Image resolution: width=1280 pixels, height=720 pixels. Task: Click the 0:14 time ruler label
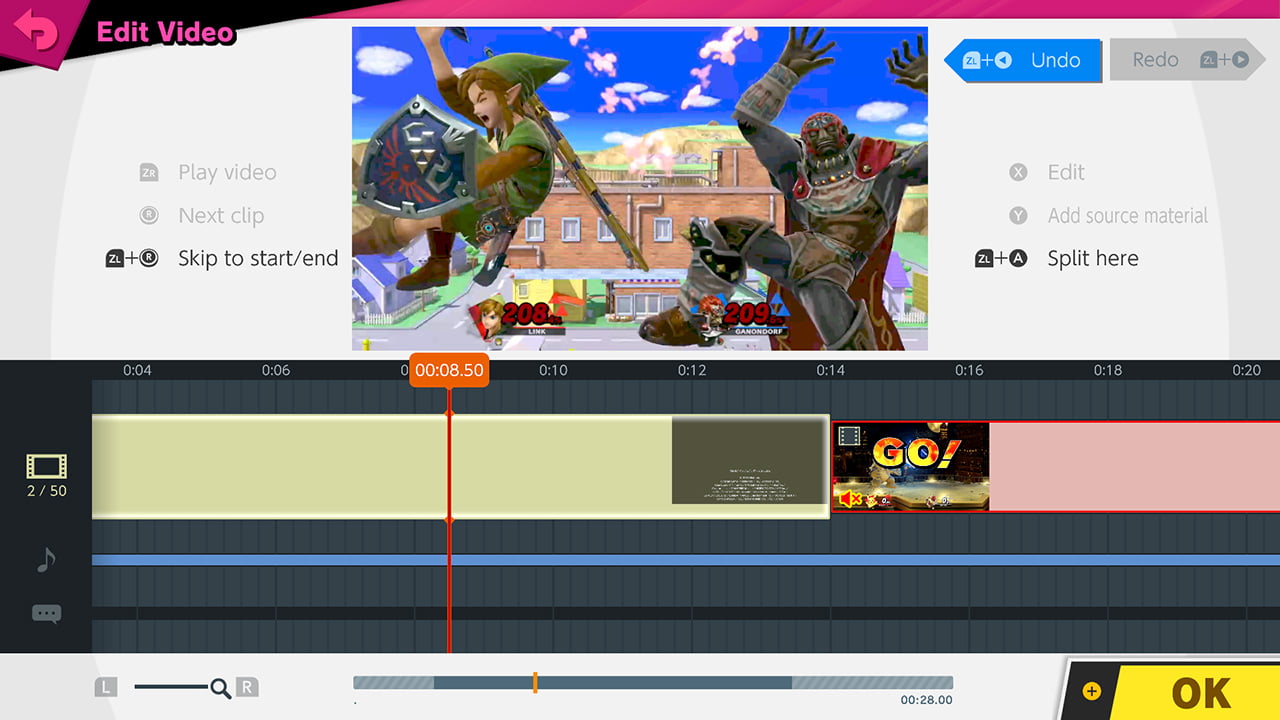[x=830, y=370]
